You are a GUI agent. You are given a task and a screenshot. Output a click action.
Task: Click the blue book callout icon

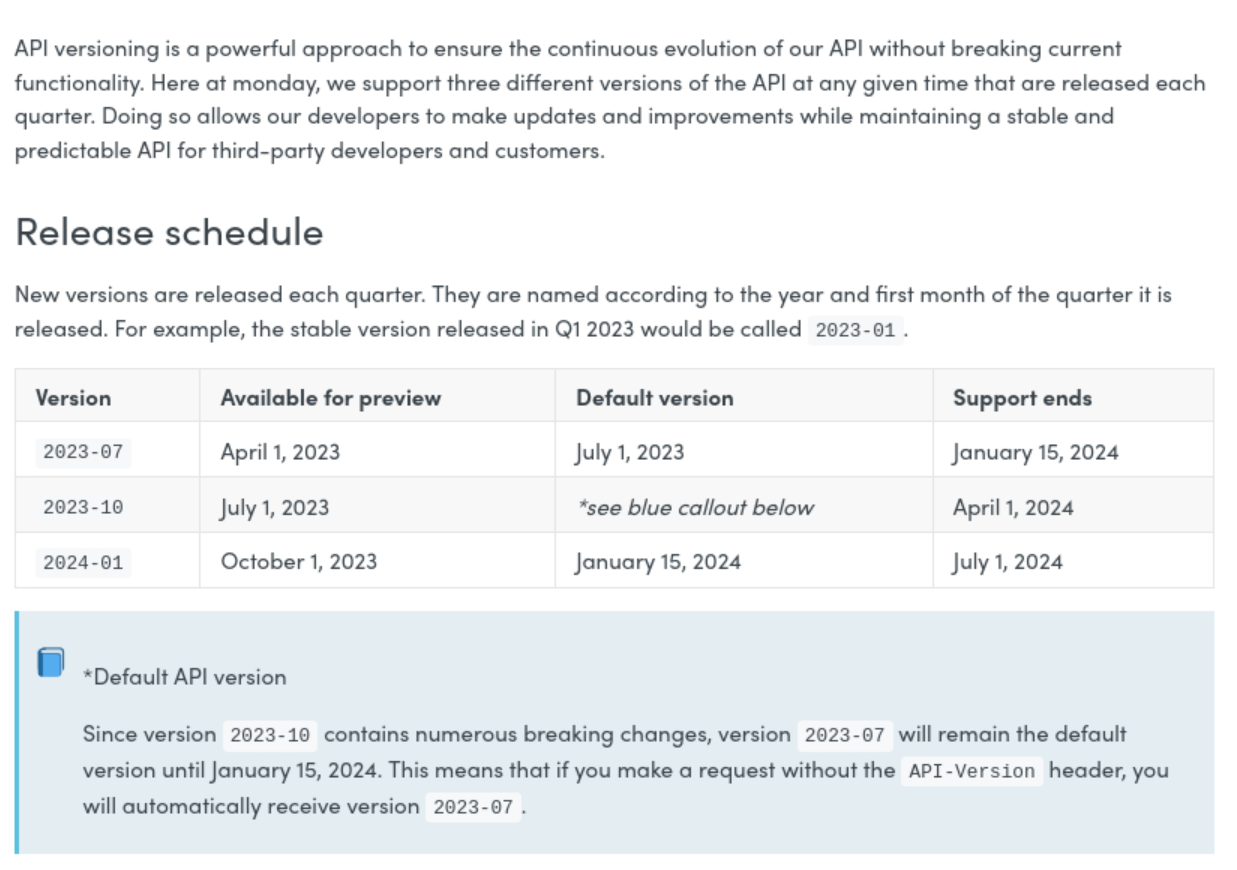[51, 662]
